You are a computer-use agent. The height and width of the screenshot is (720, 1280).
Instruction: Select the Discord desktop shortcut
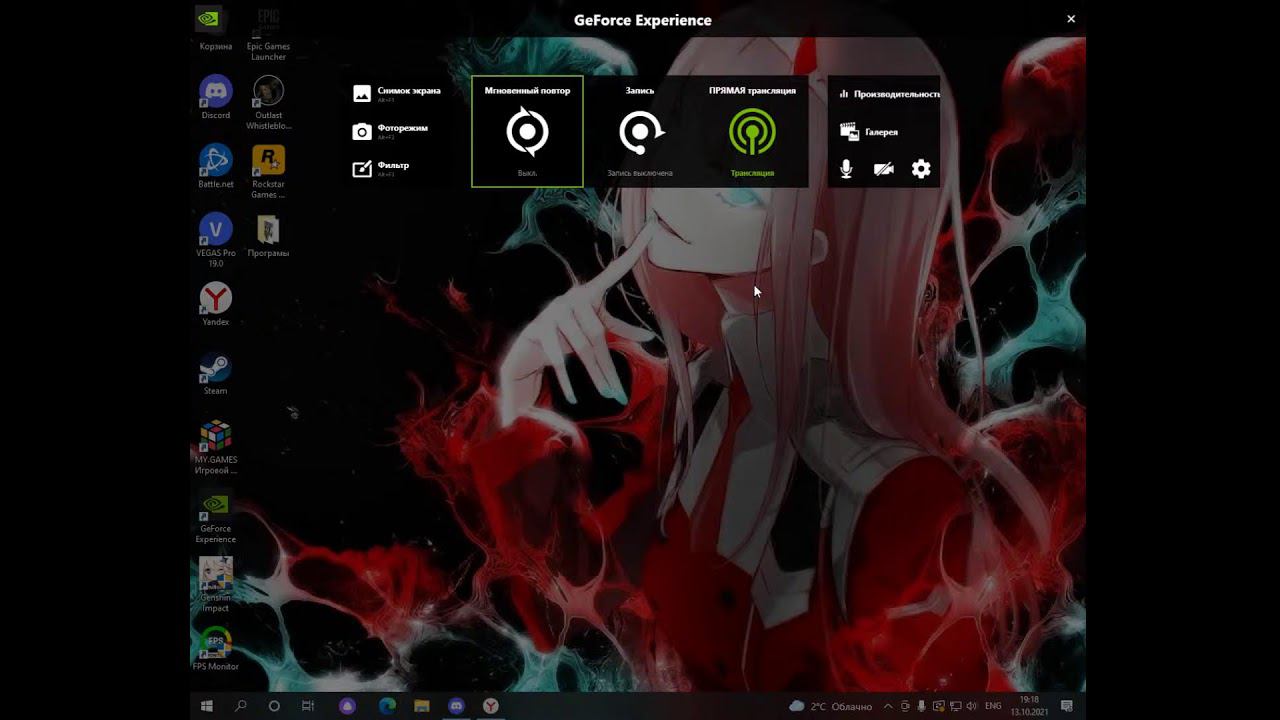(216, 97)
